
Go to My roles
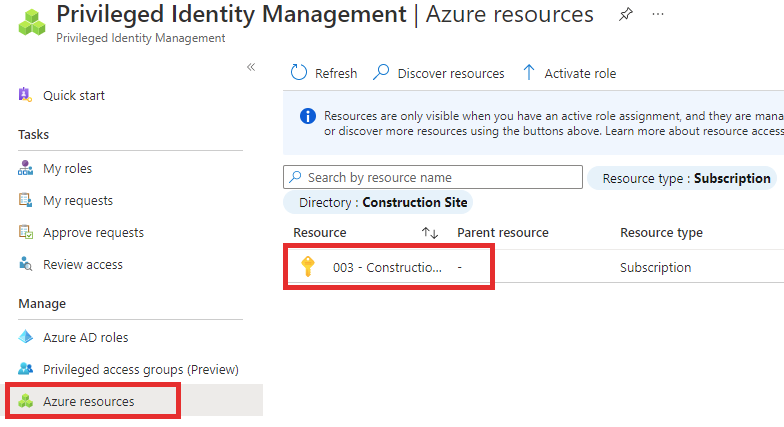[68, 168]
